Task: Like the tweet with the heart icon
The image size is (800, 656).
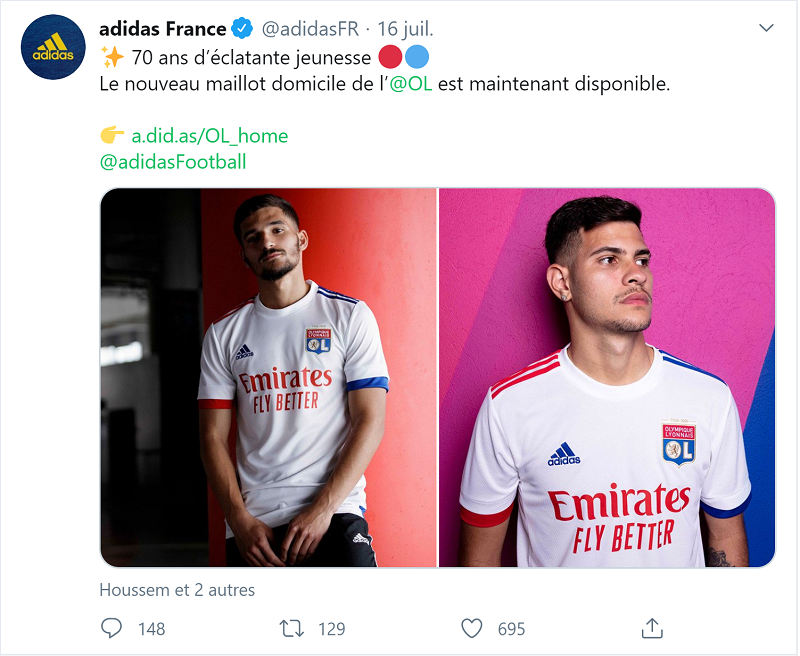Action: [x=472, y=628]
